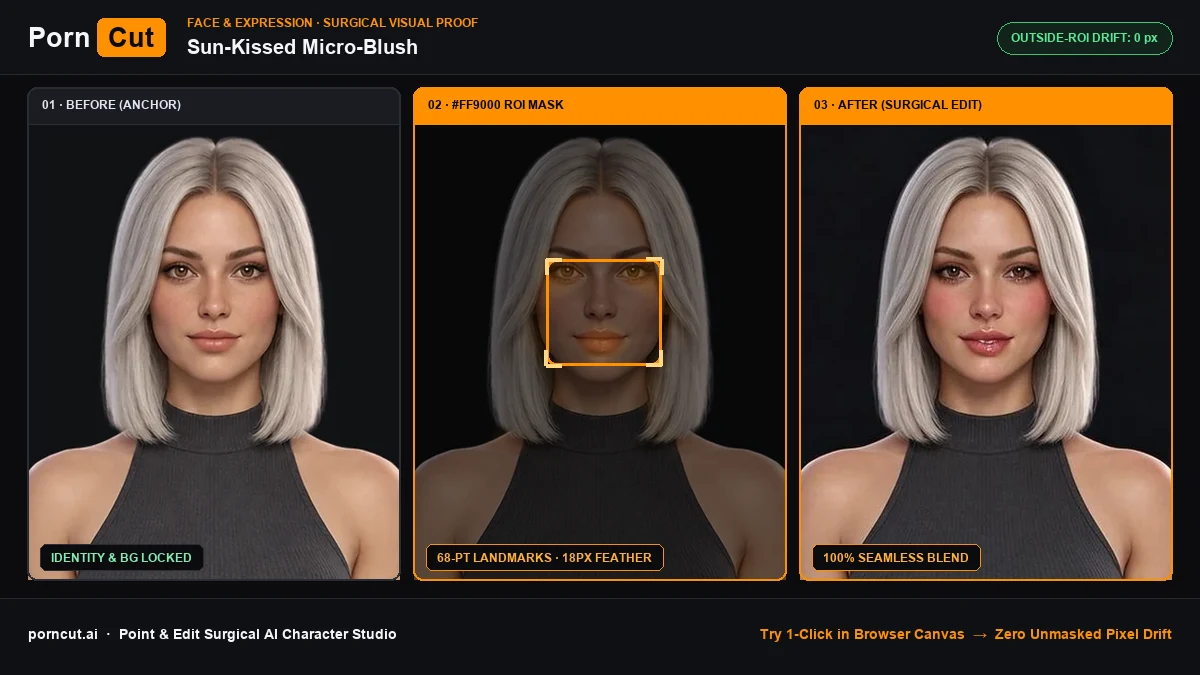Select the 01 · BEFORE (ANCHOR) panel header

[x=214, y=105]
